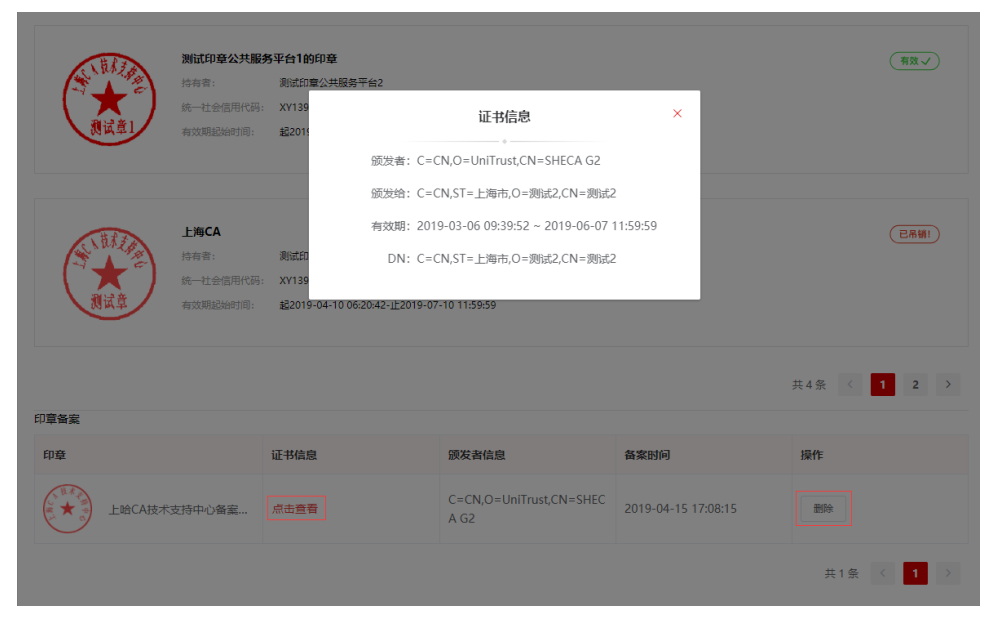Image resolution: width=999 pixels, height=627 pixels.
Task: Click the green 有效 status badge
Action: pyautogui.click(x=914, y=61)
